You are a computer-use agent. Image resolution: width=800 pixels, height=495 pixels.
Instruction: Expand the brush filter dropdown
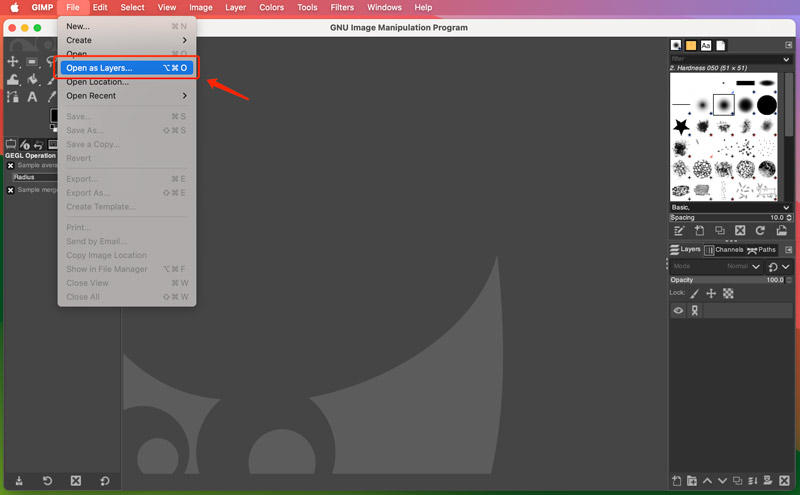tap(786, 59)
